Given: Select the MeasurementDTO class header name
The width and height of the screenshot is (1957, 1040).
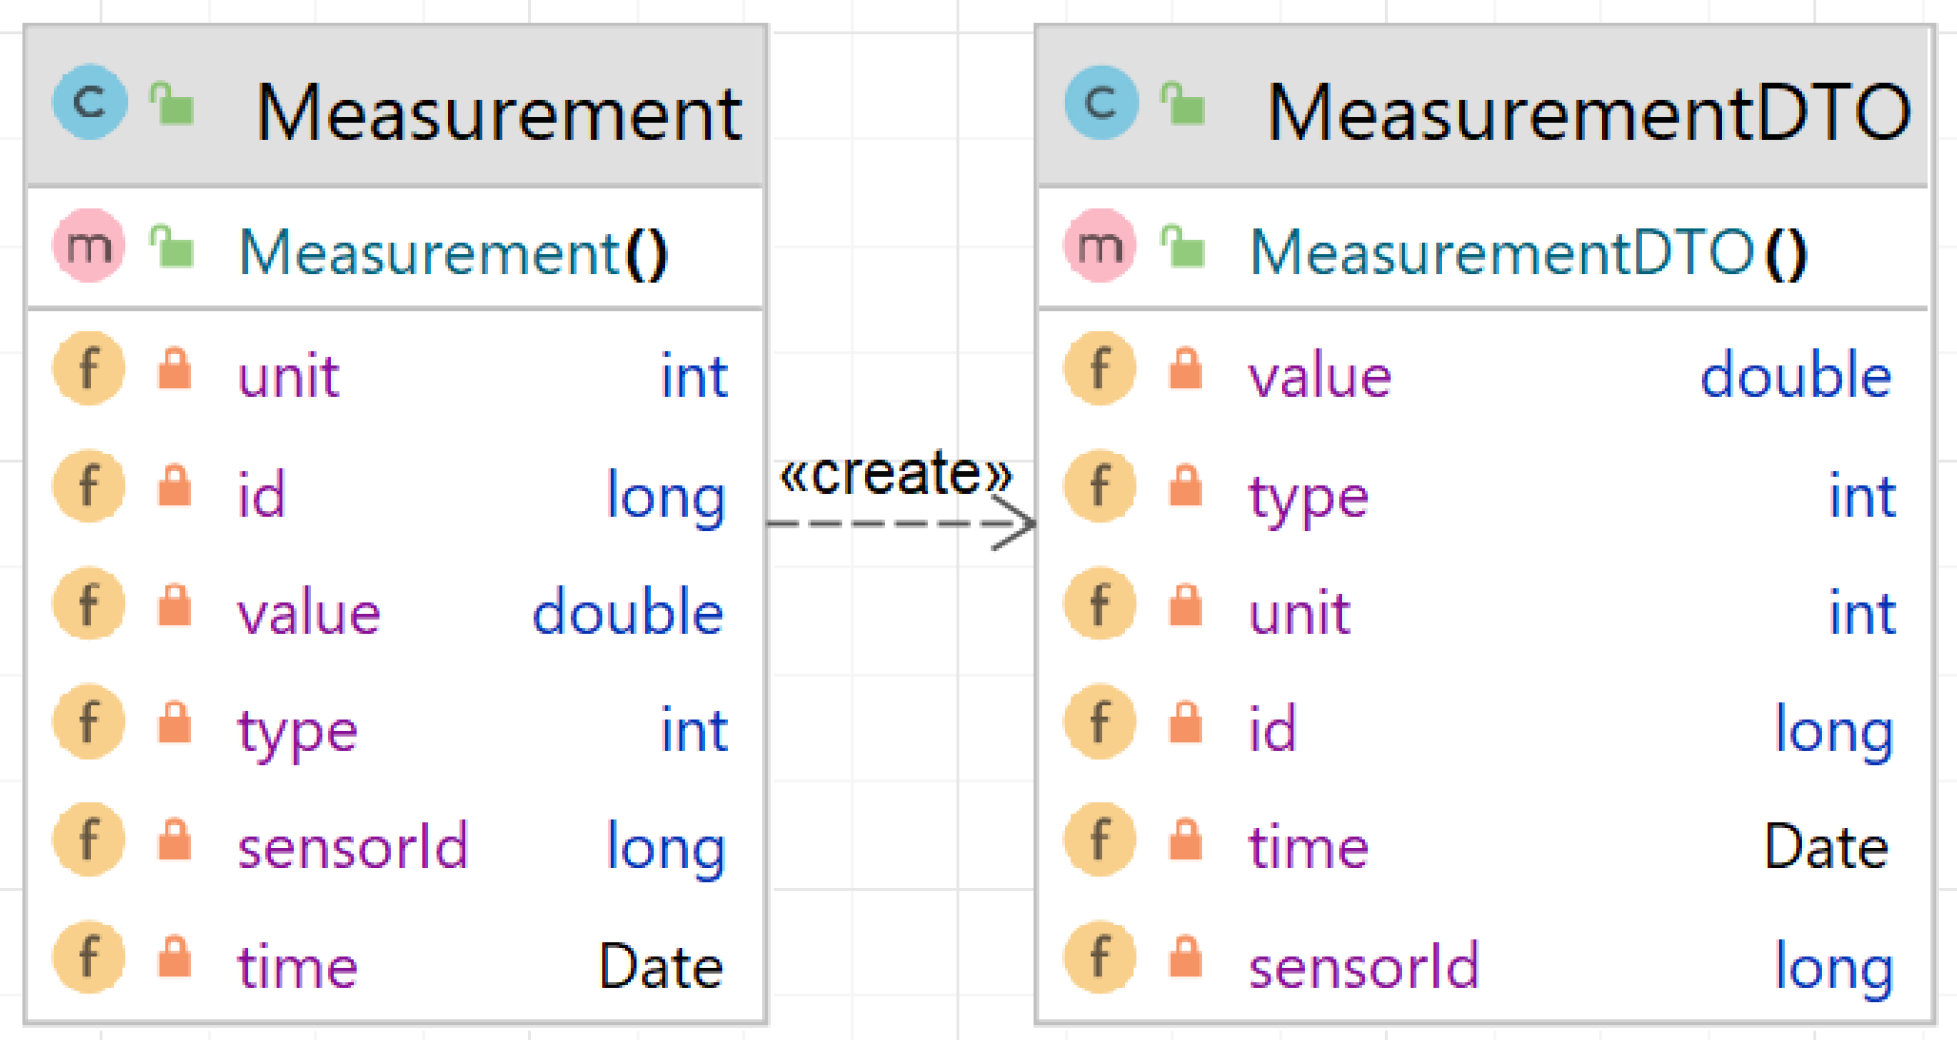Looking at the screenshot, I should [1588, 112].
